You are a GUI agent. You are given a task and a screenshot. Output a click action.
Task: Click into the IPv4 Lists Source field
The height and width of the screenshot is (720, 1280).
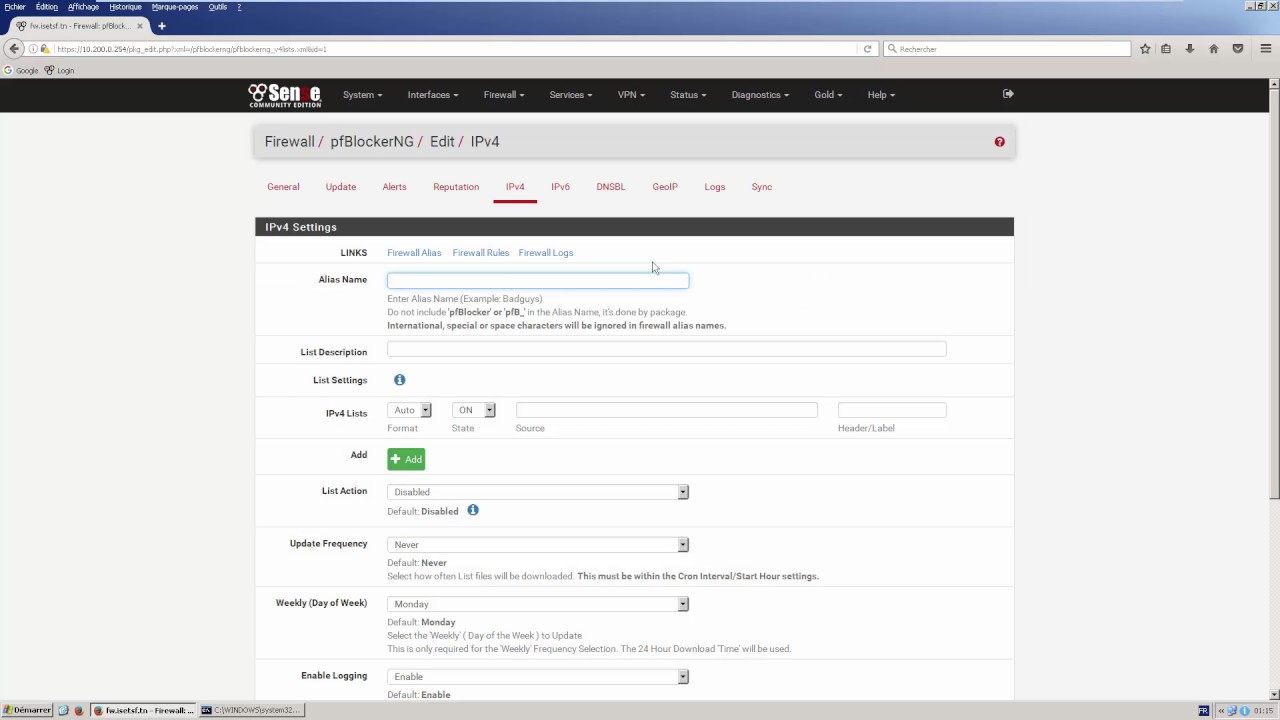(667, 410)
